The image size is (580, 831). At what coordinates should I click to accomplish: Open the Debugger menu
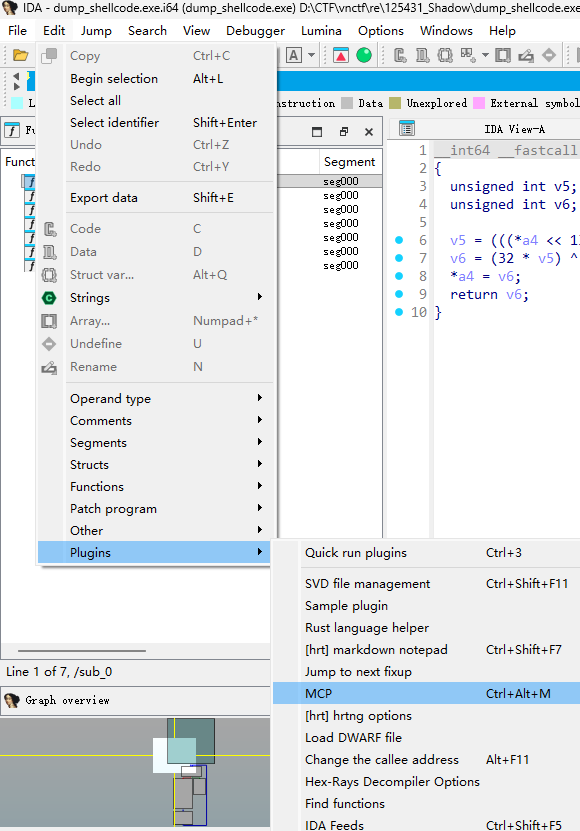255,31
